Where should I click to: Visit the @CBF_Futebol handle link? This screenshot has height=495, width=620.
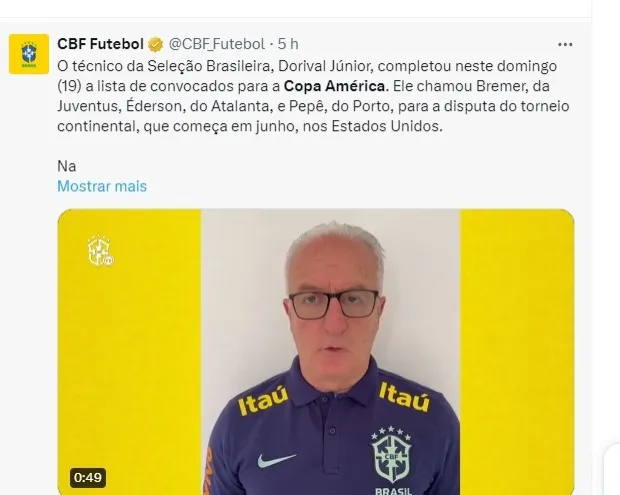217,44
